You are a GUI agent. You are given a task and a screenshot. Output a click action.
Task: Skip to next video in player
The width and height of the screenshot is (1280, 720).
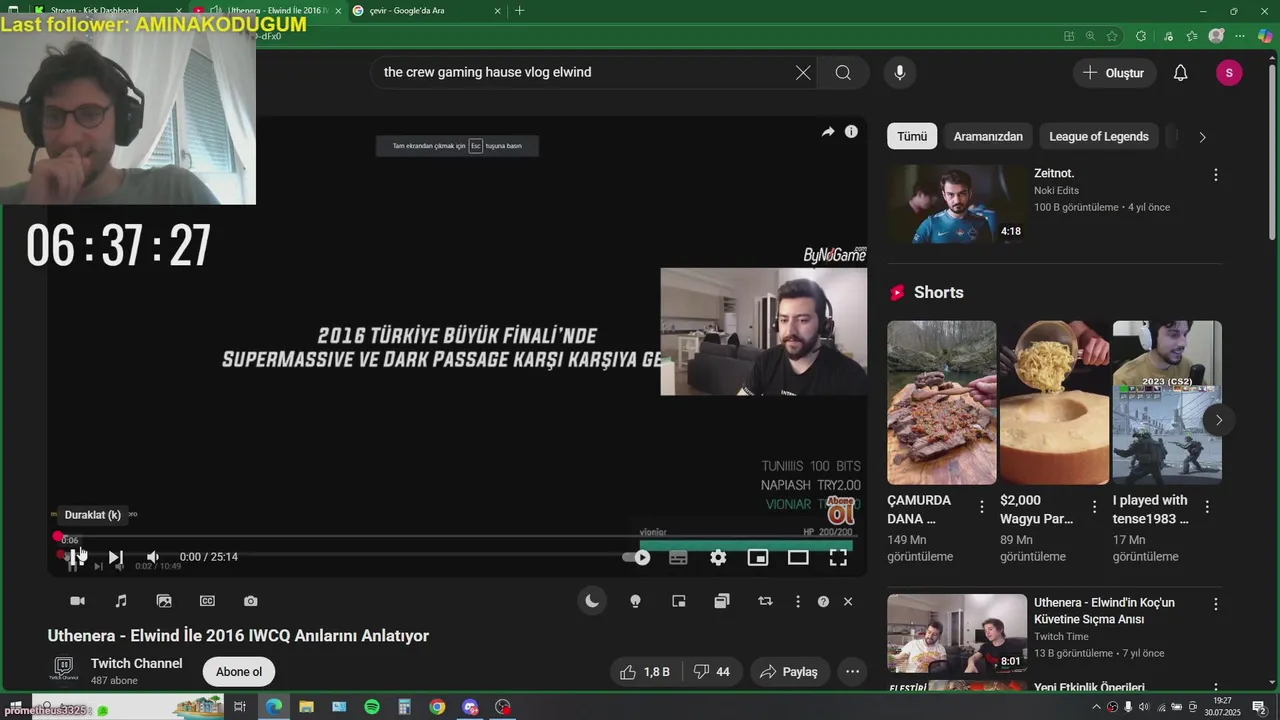tap(115, 557)
